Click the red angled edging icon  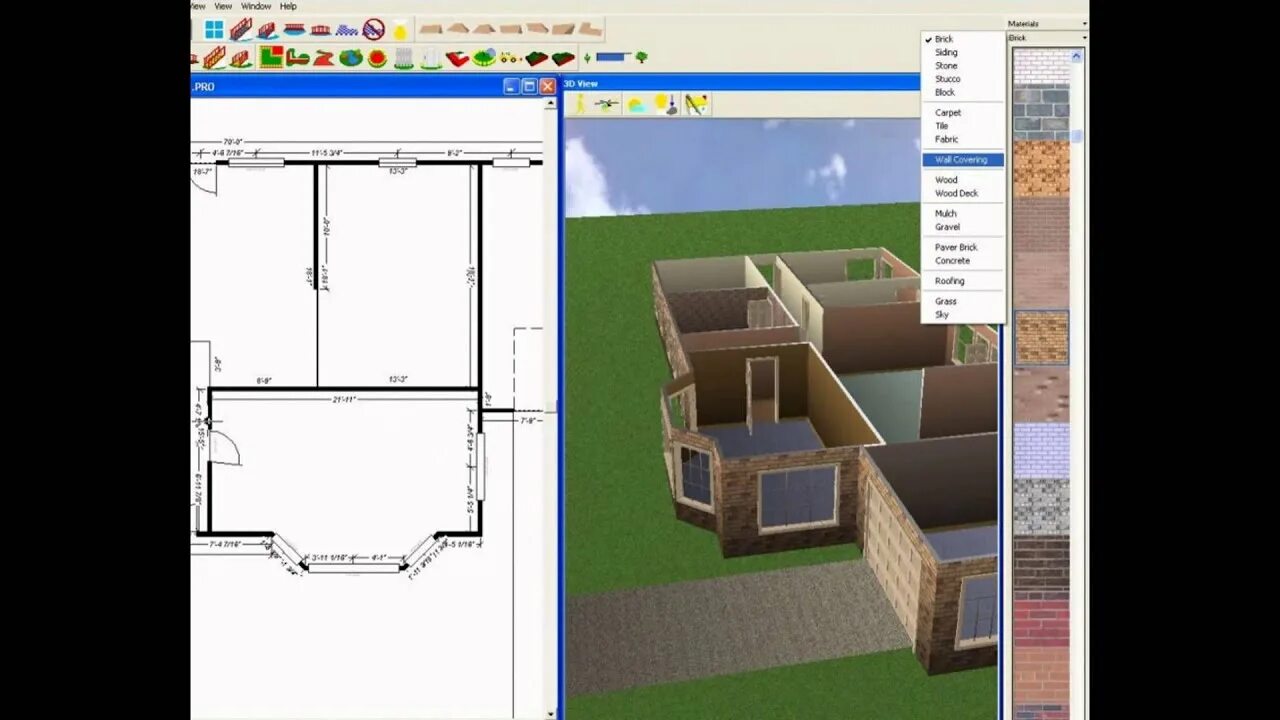coord(457,58)
